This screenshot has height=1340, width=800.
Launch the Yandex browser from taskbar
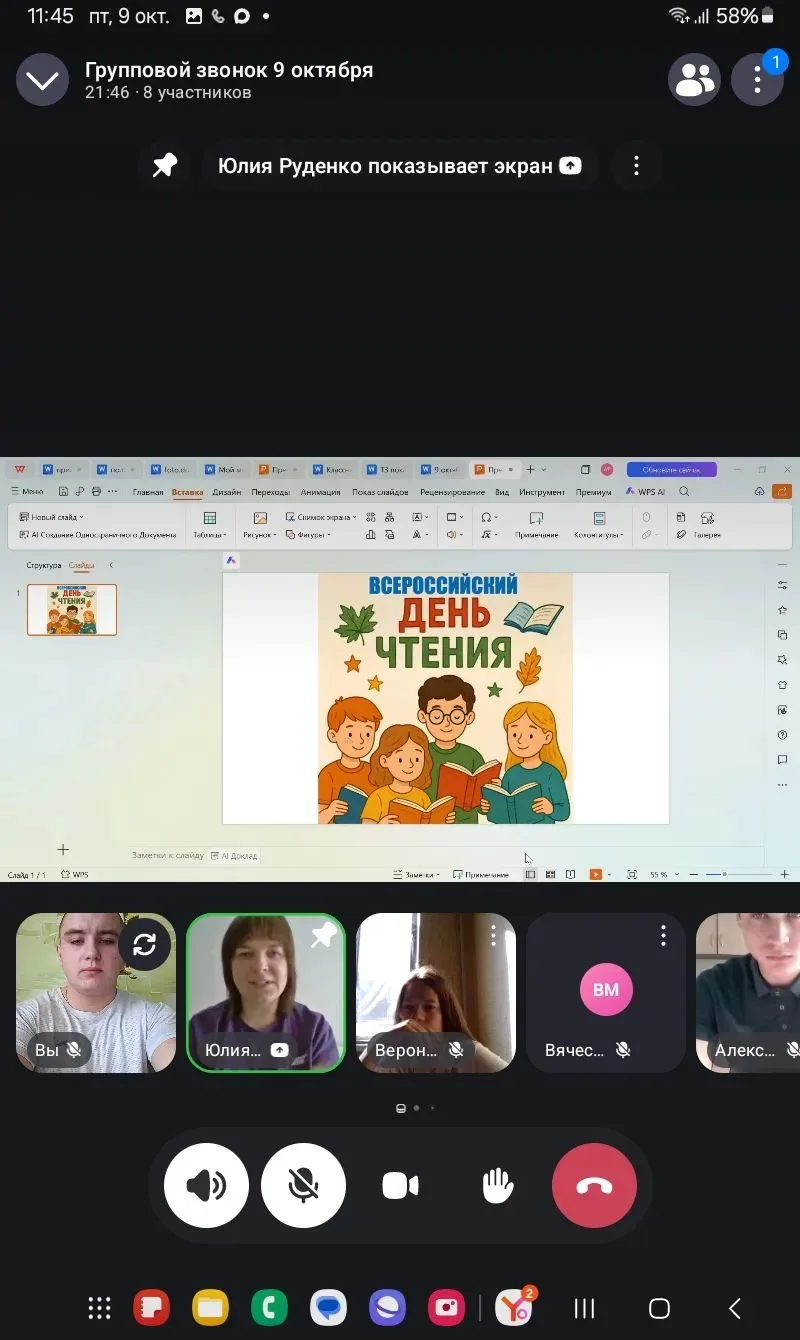tap(516, 1307)
